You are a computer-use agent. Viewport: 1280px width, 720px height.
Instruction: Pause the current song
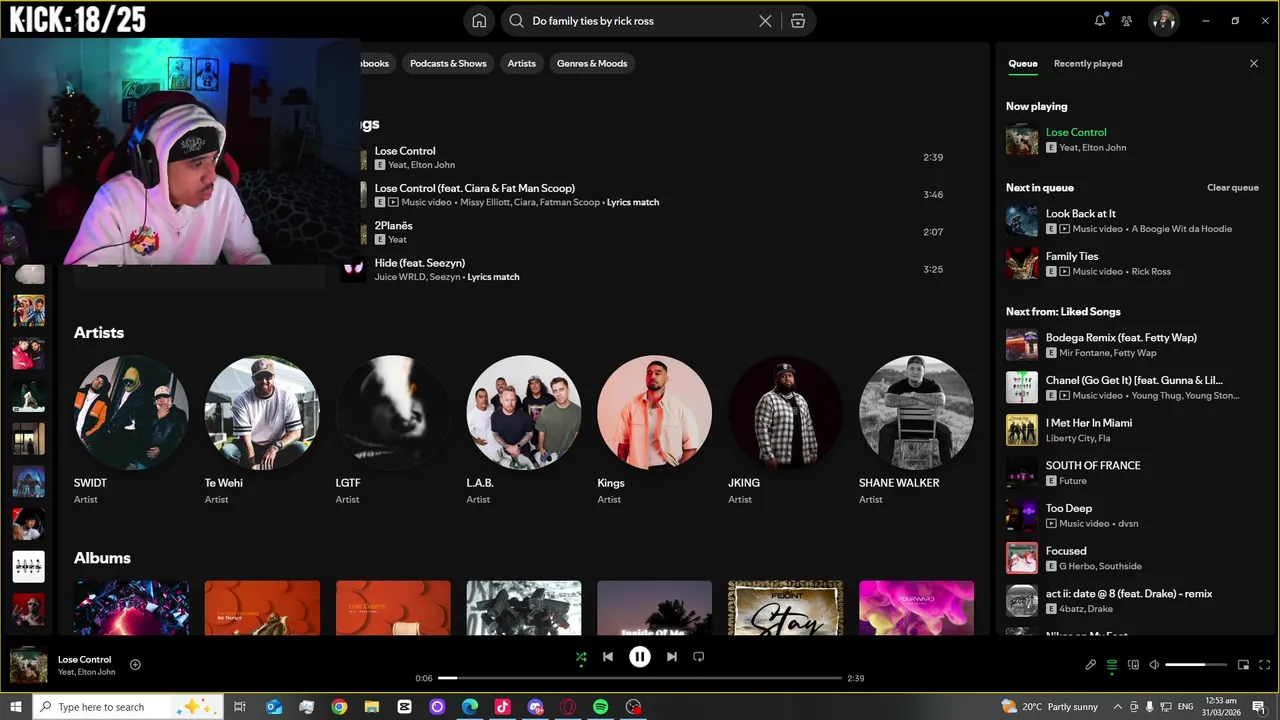pos(640,657)
